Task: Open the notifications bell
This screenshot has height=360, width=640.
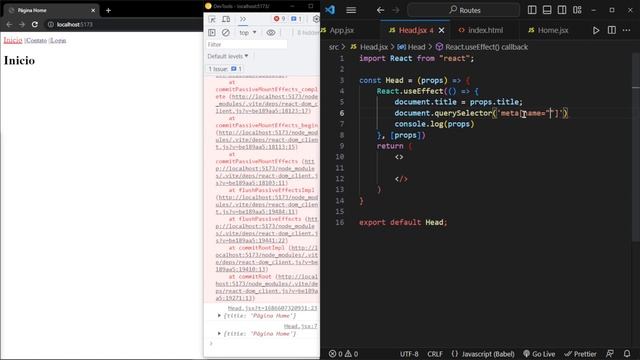Action: pyautogui.click(x=627, y=354)
